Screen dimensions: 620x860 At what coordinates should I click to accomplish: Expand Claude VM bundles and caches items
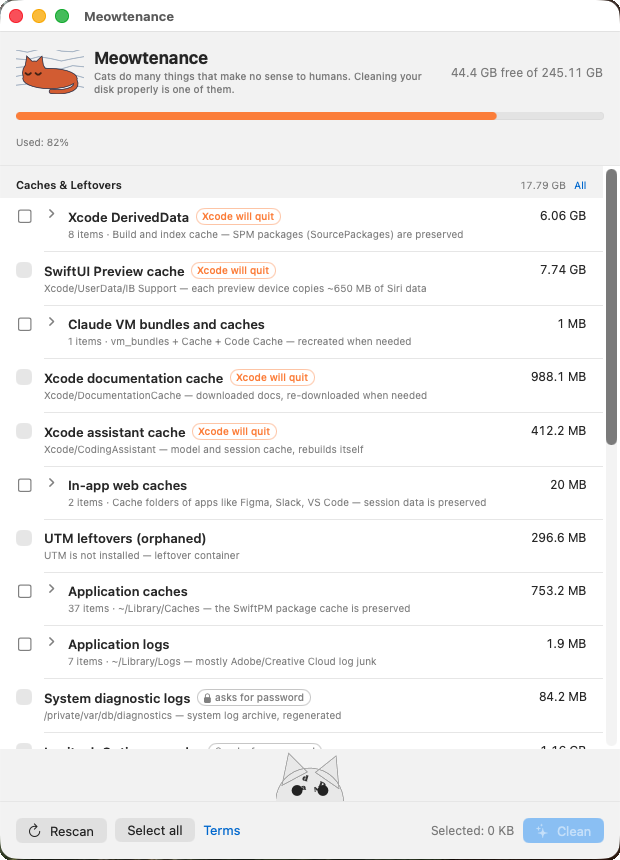coord(51,321)
